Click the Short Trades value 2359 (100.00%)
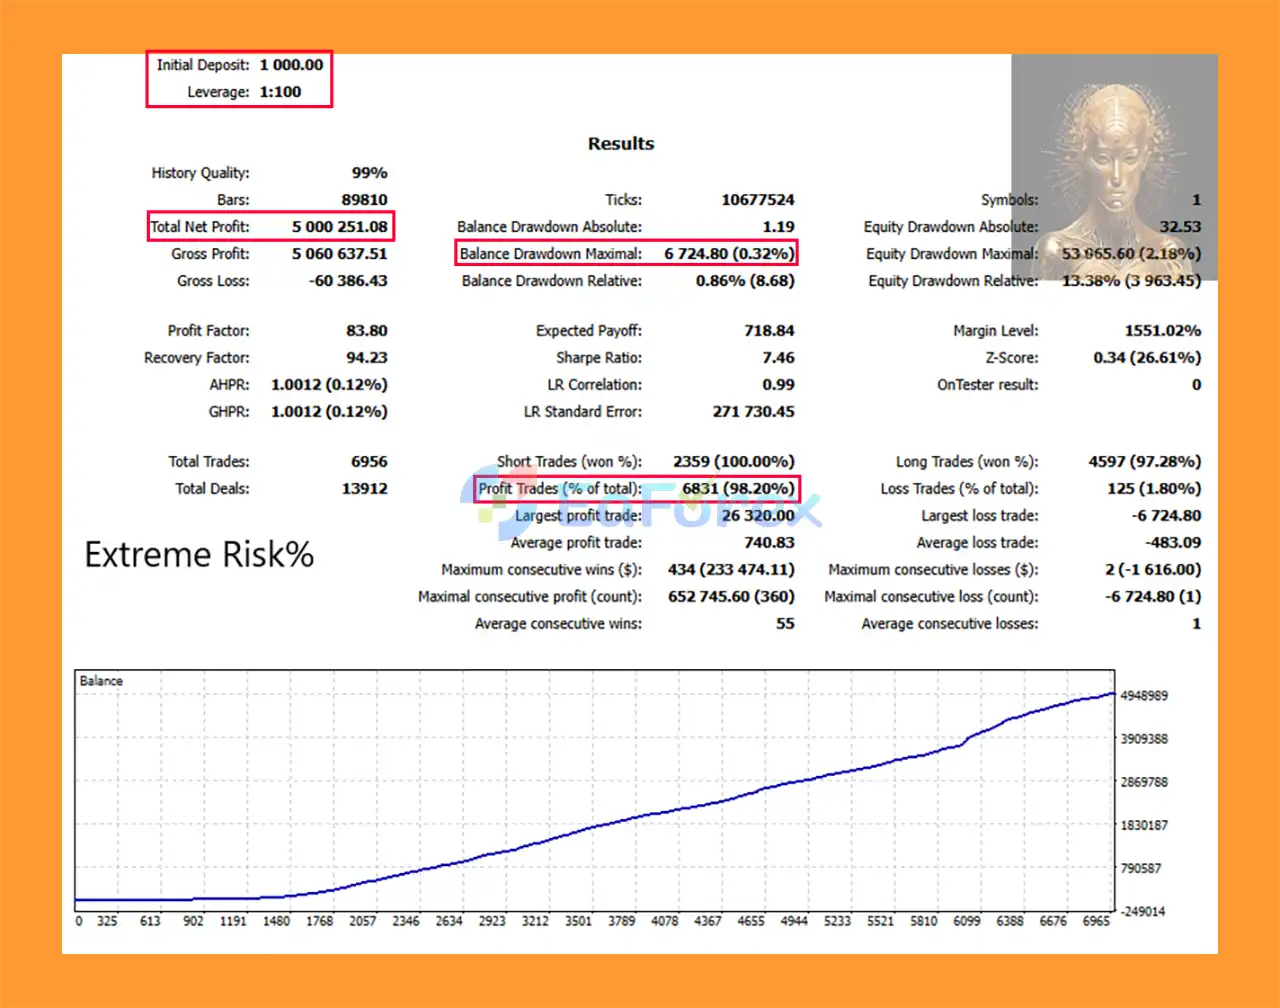This screenshot has width=1280, height=1008. (733, 462)
